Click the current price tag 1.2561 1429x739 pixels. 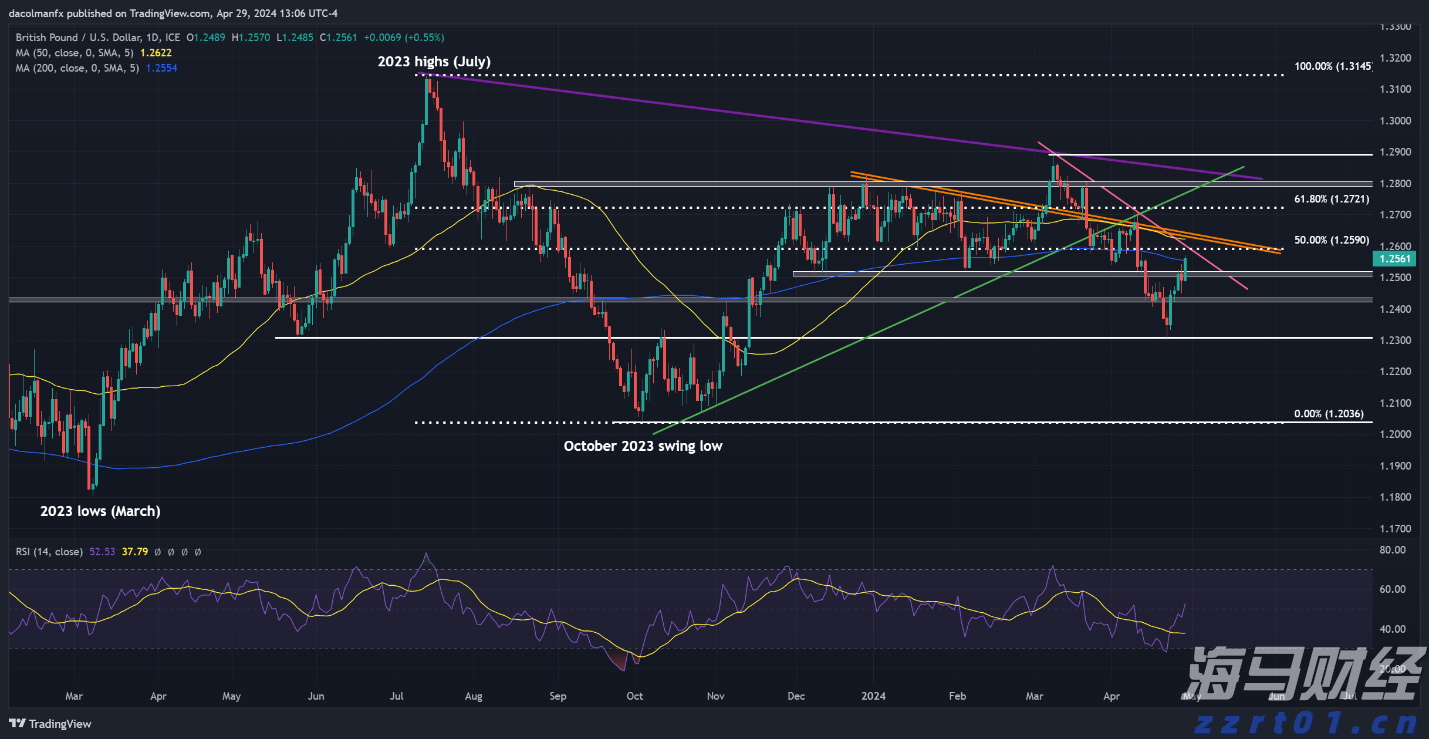pos(1395,258)
